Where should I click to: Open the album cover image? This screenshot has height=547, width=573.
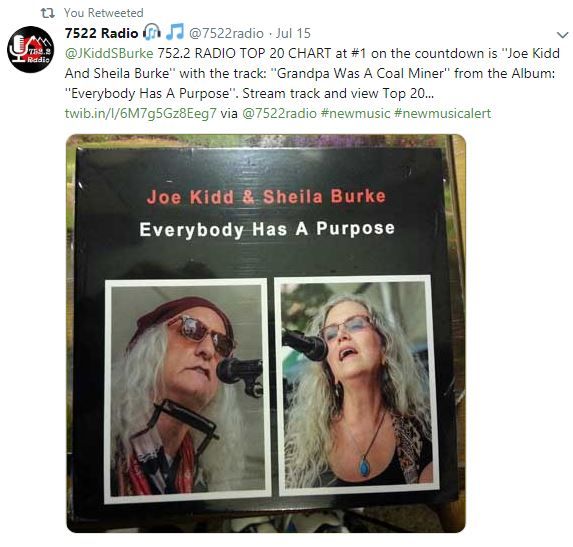[x=266, y=333]
